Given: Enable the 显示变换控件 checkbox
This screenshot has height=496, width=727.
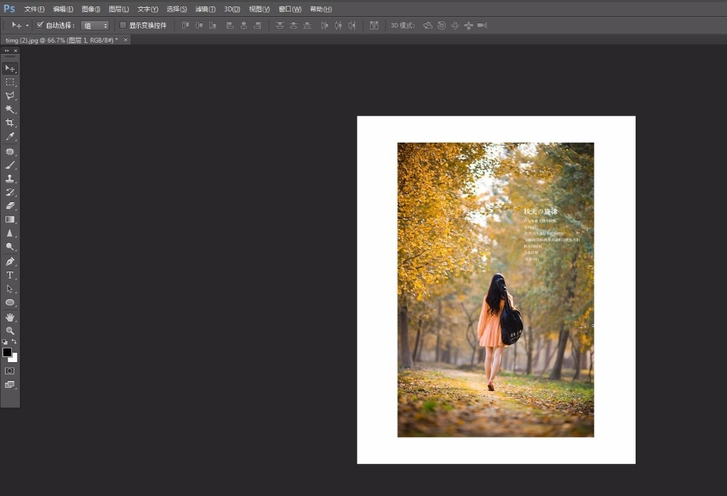Looking at the screenshot, I should point(123,25).
